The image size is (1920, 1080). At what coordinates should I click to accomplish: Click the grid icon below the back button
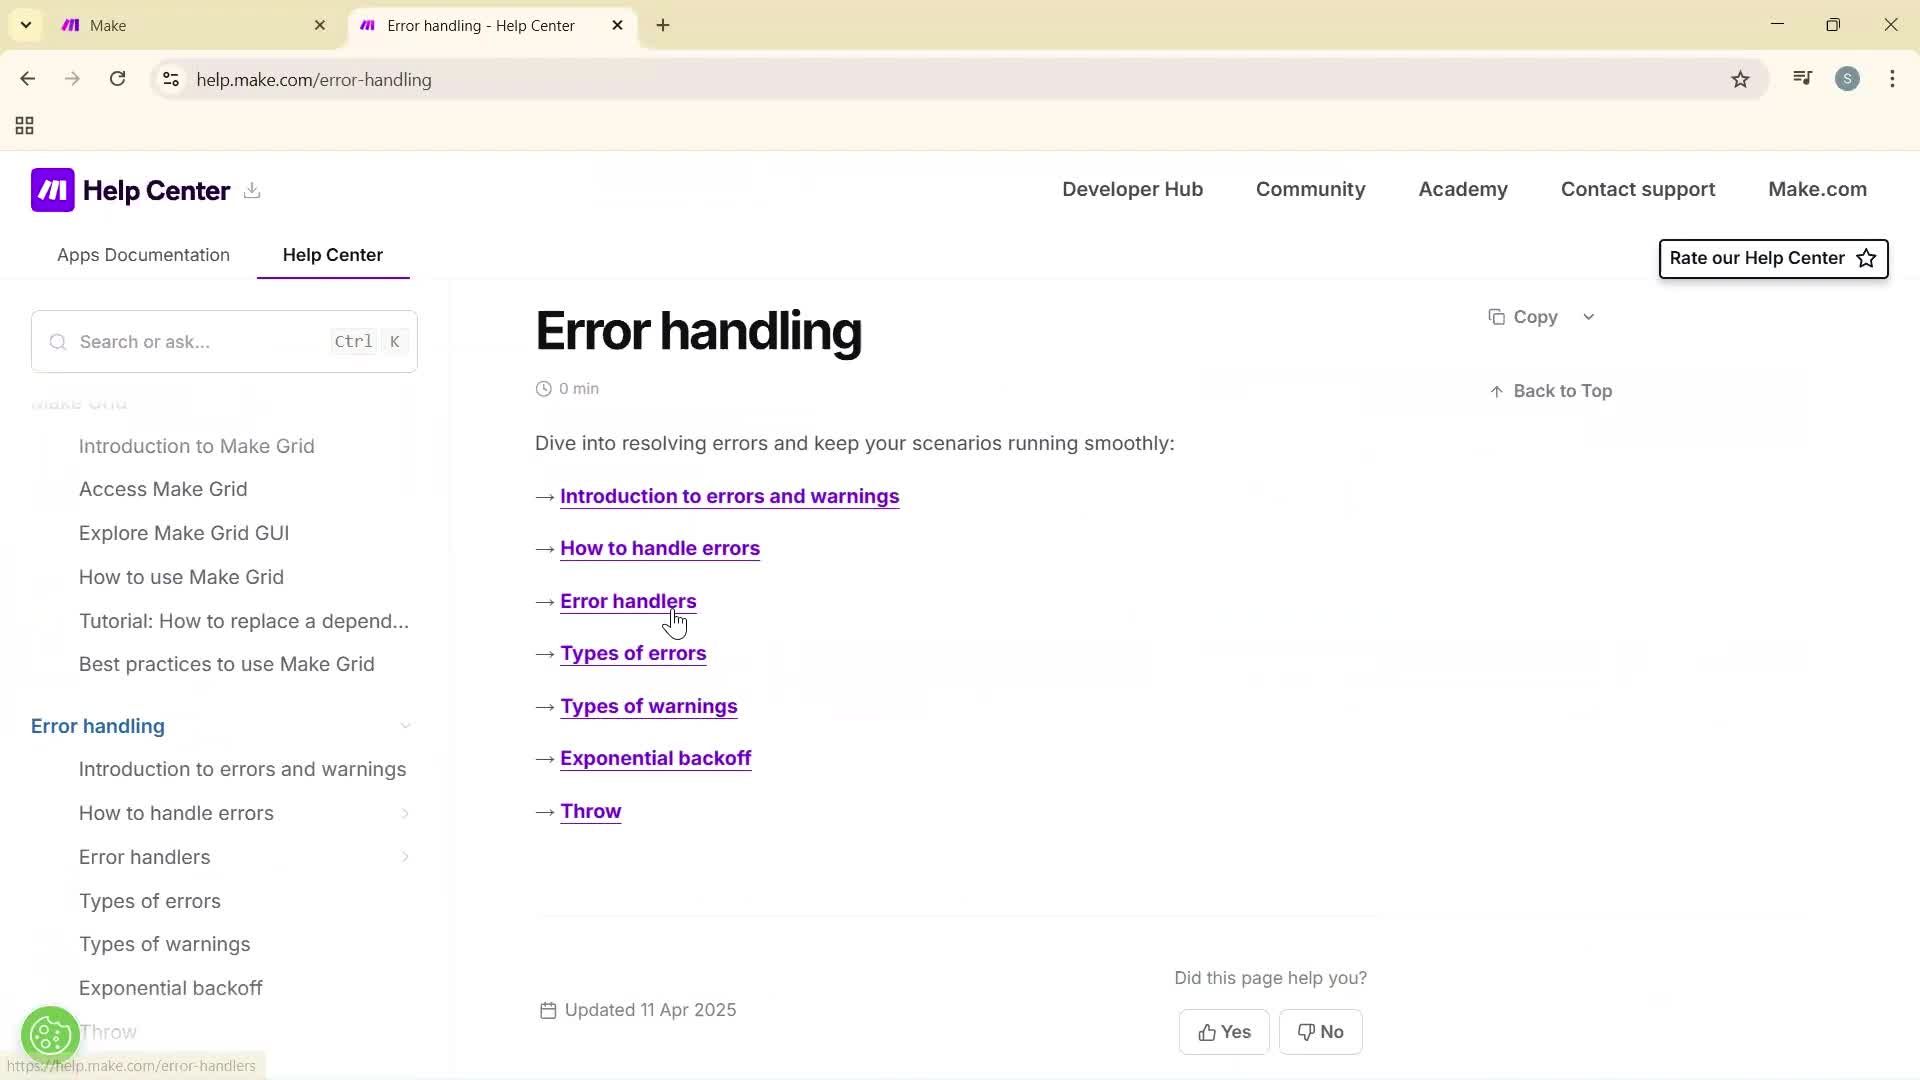pyautogui.click(x=23, y=126)
